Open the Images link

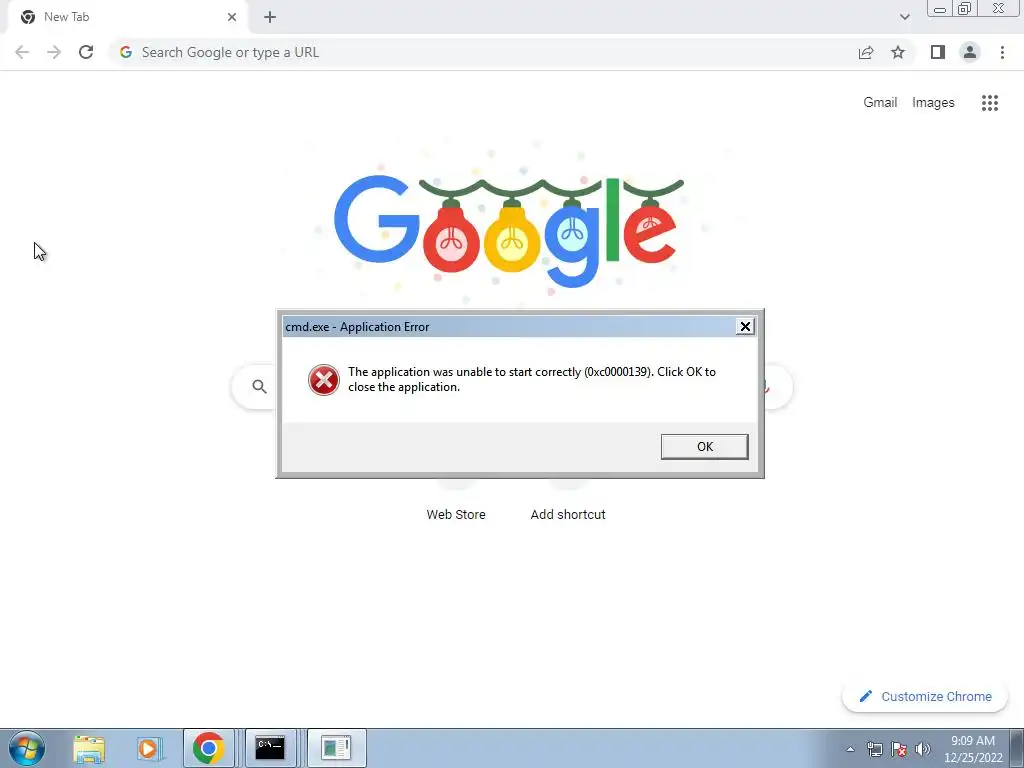(x=933, y=103)
